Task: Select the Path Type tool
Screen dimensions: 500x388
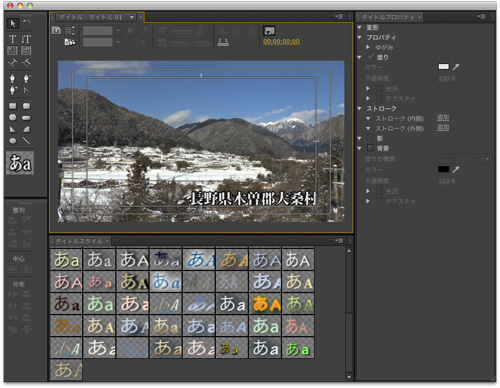Action: click(x=13, y=62)
